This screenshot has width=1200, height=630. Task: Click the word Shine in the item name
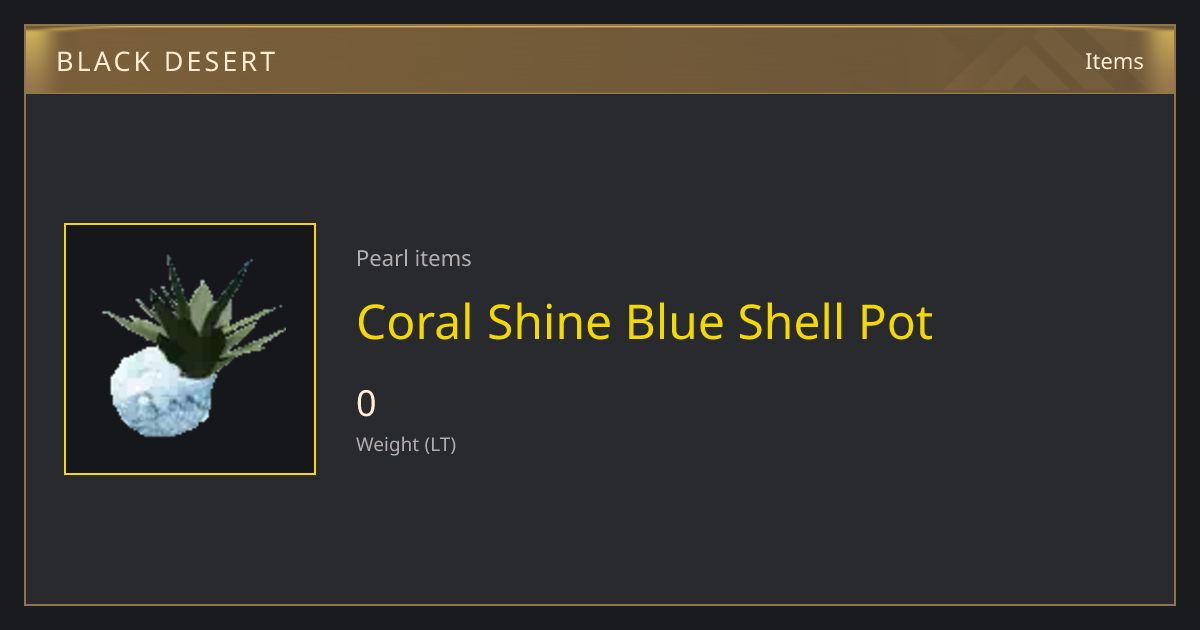click(549, 322)
